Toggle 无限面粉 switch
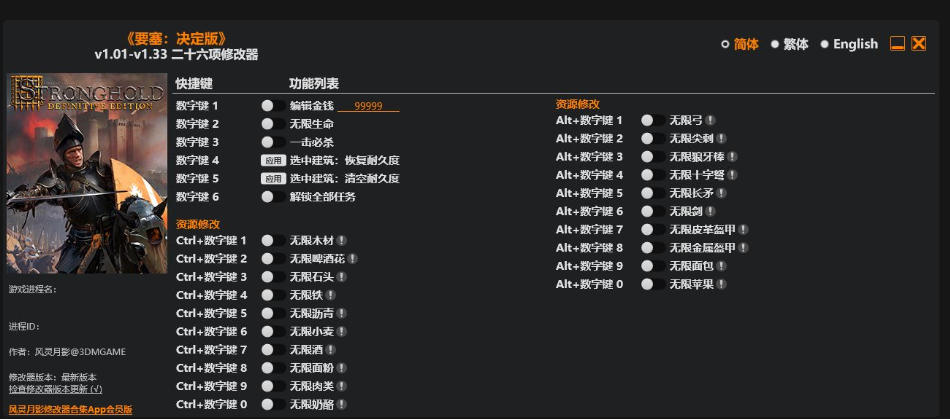The image size is (950, 419). 273,368
